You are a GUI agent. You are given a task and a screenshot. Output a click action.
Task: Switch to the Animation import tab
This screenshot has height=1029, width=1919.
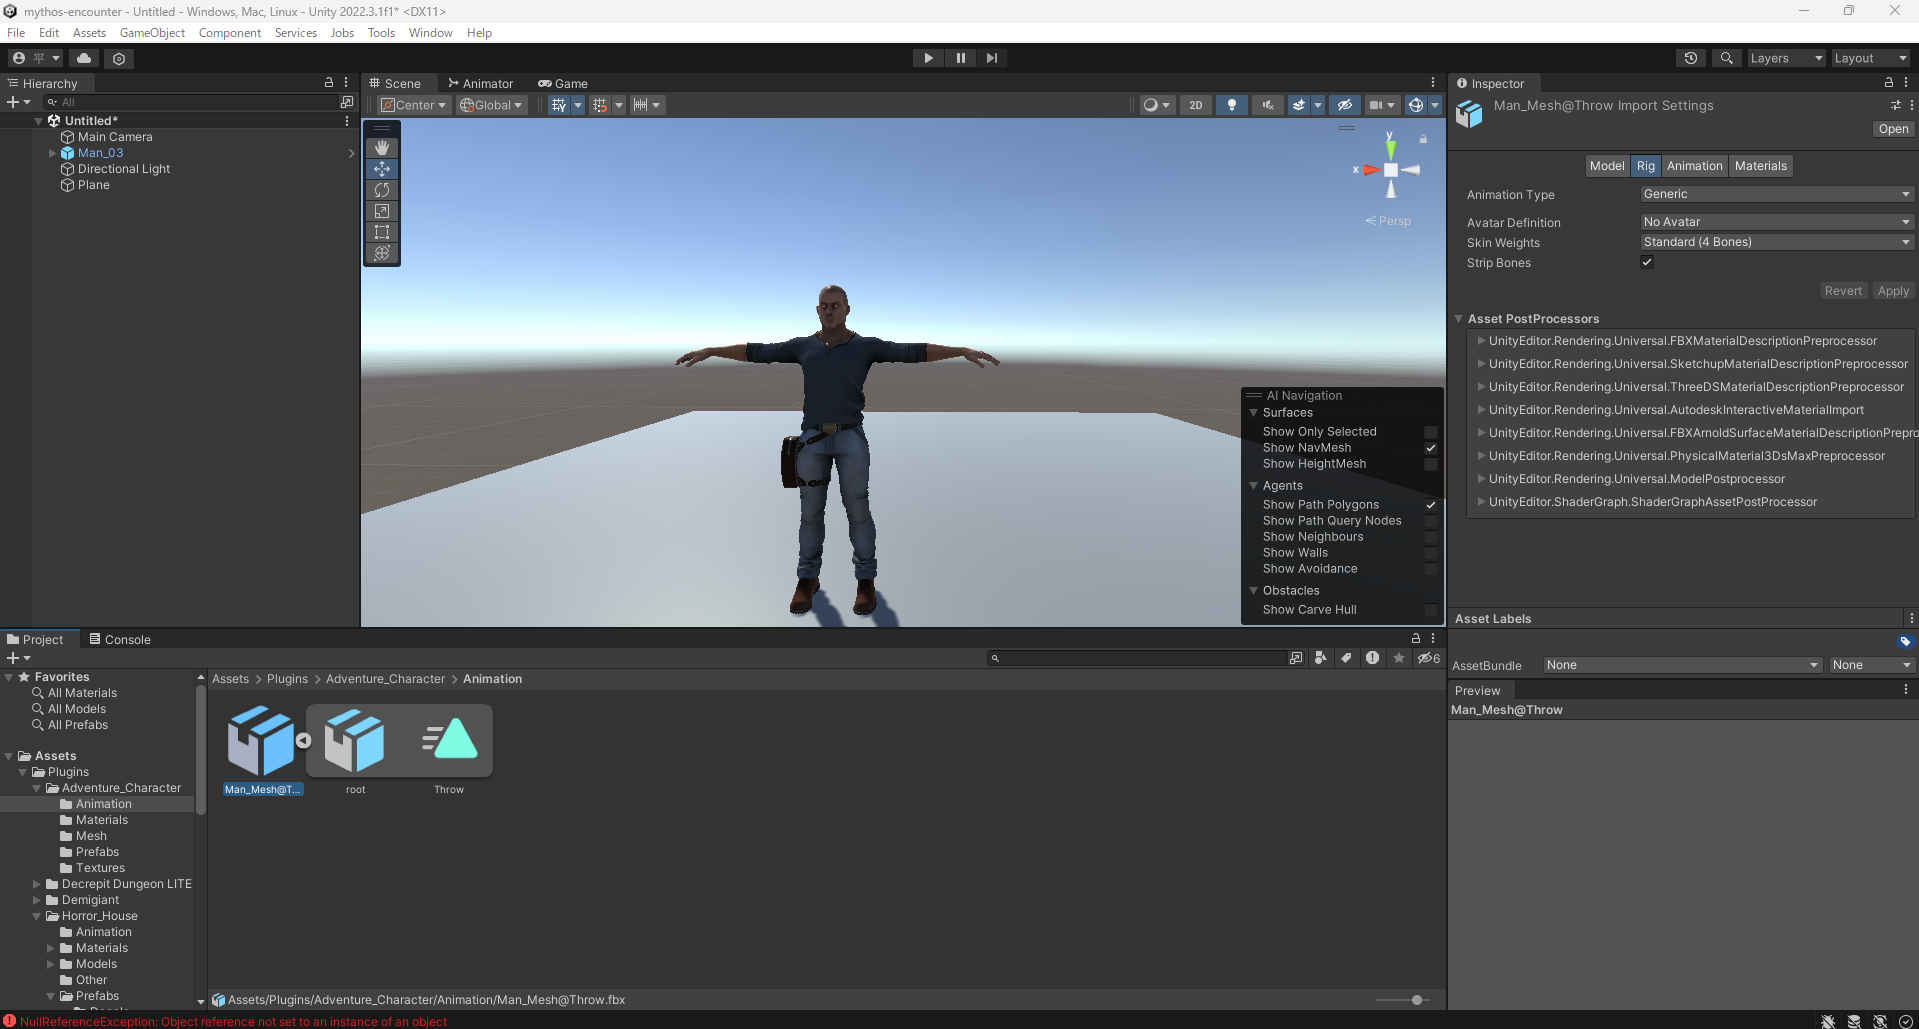point(1694,166)
